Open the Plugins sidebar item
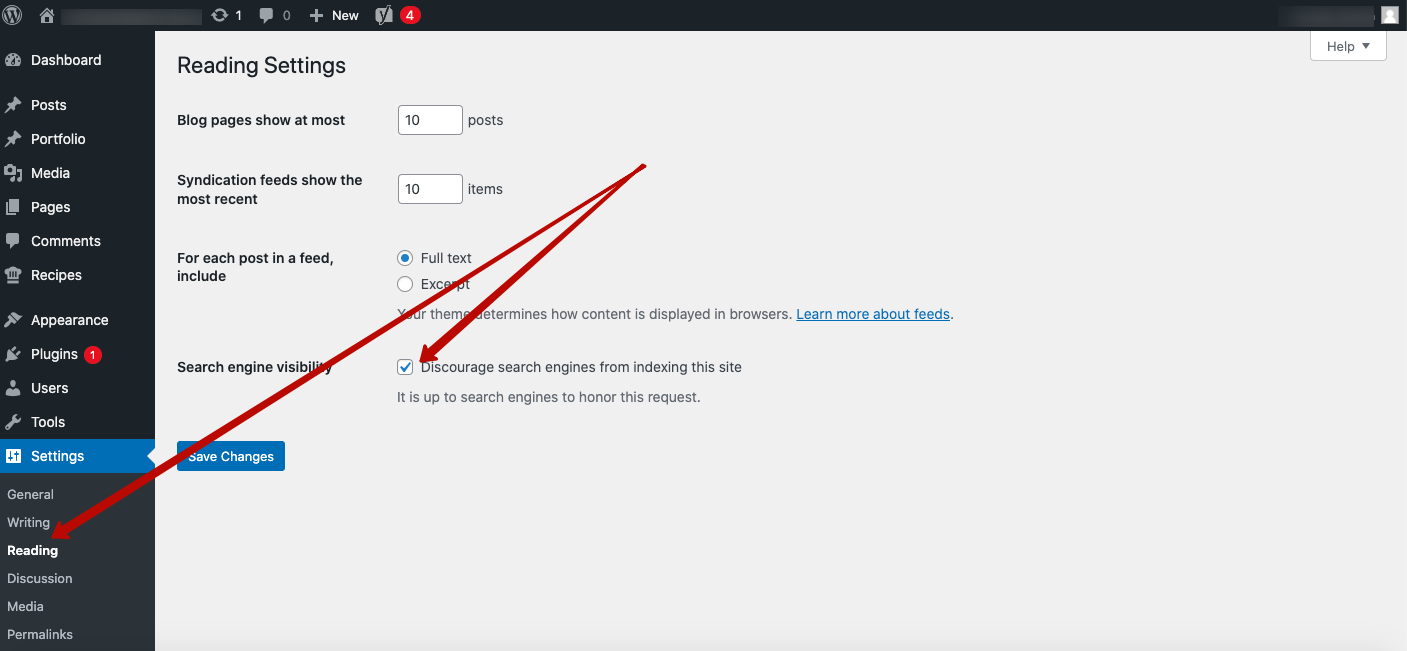 click(x=54, y=354)
